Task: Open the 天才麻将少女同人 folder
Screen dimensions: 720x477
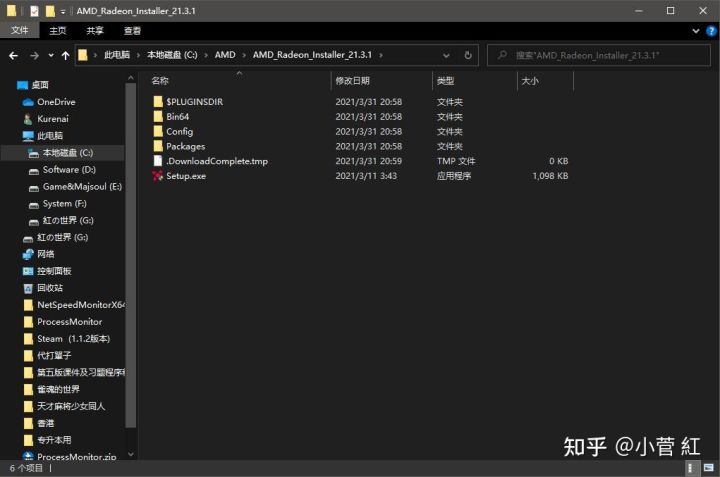Action: (x=71, y=406)
